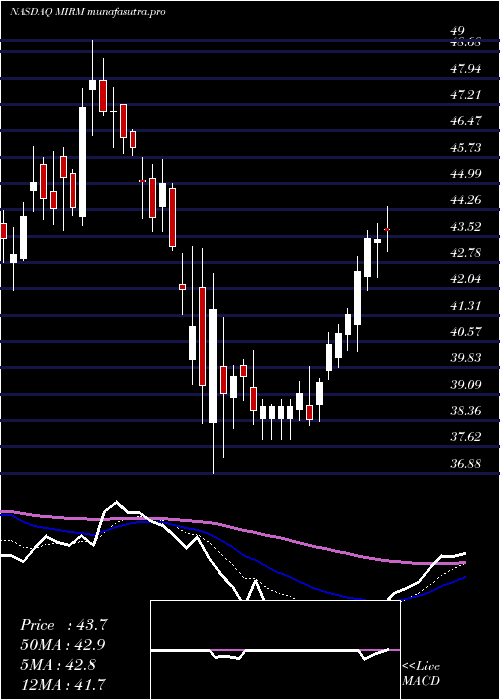Click the <<Live MACD label
This screenshot has width=500, height=700.
[x=421, y=674]
